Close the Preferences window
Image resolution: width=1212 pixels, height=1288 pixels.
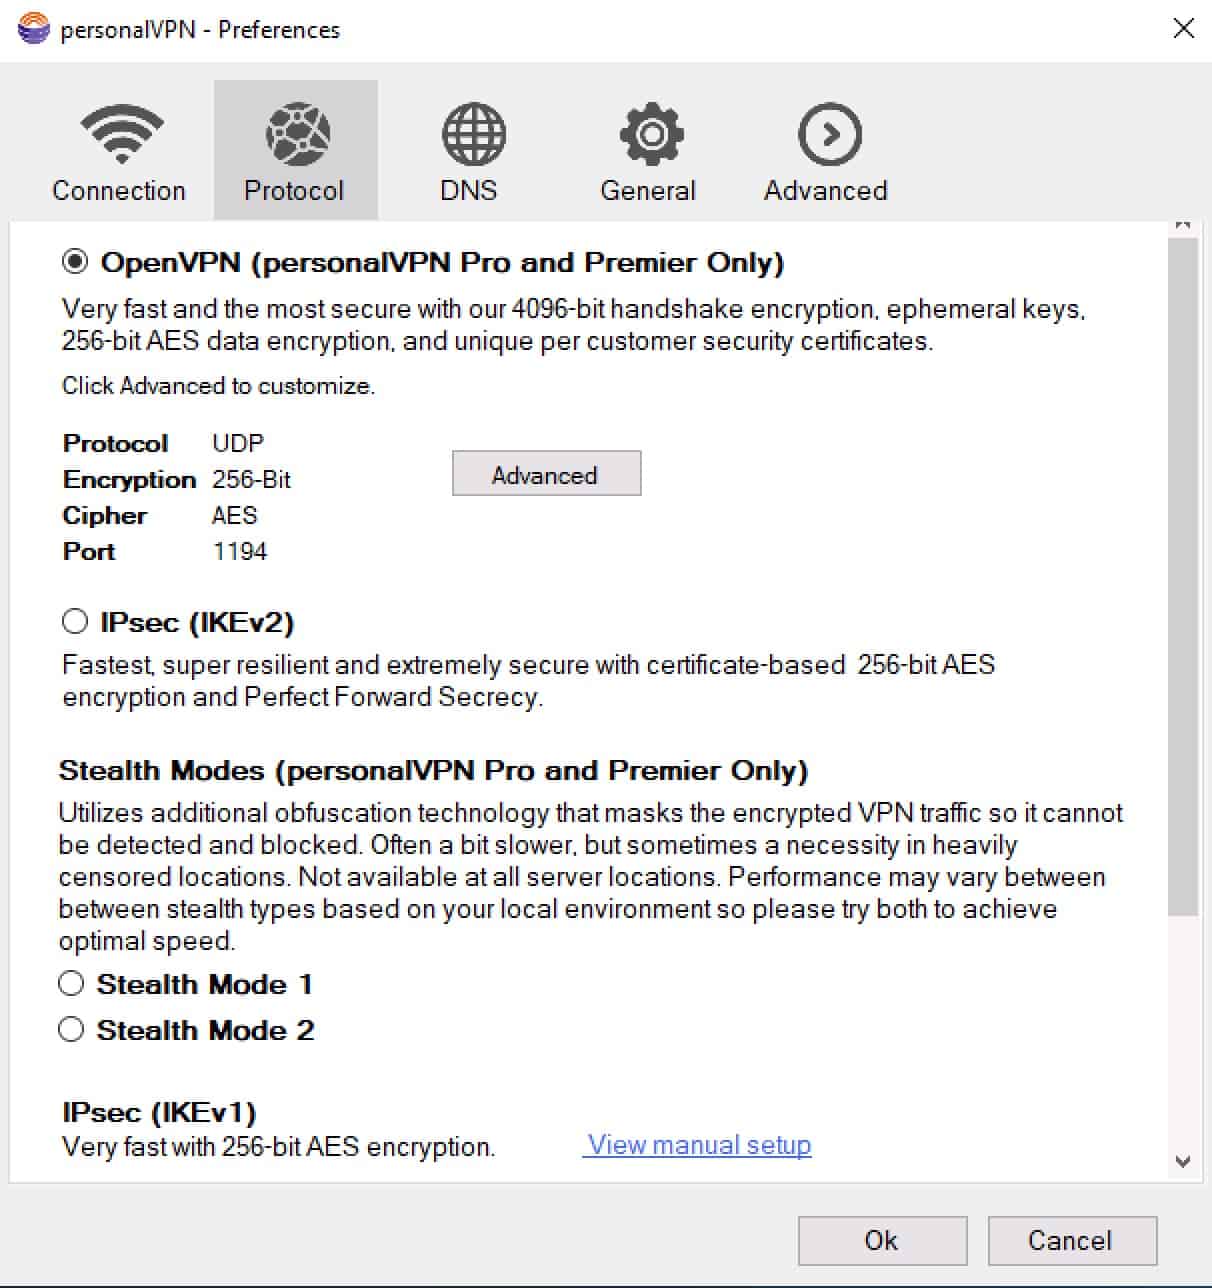[1183, 28]
